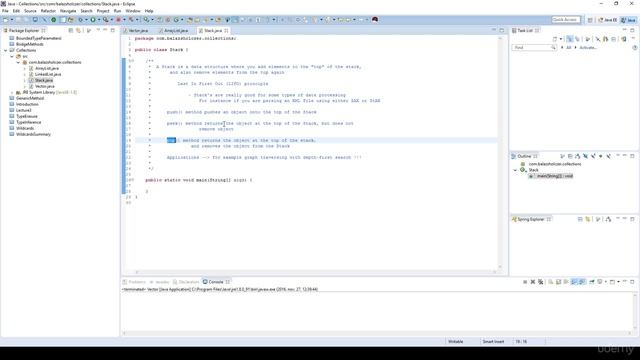Open the Refactor menu
The height and width of the screenshot is (360, 640).
point(48,11)
